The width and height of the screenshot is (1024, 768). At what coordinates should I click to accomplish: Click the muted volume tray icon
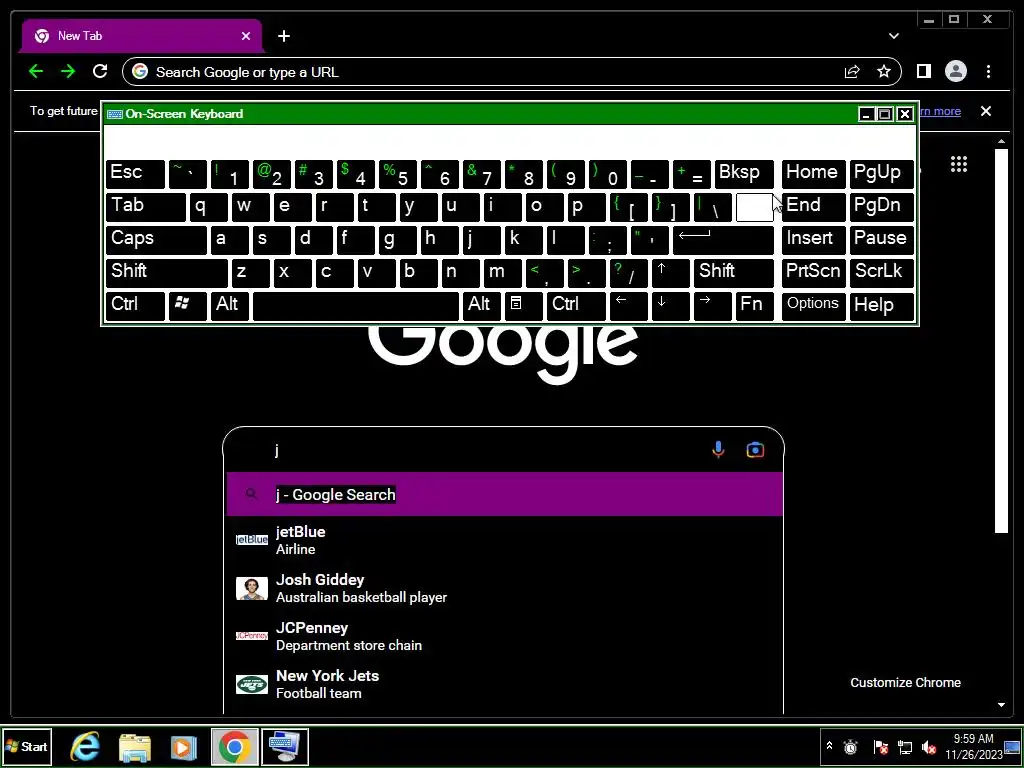pyautogui.click(x=929, y=746)
